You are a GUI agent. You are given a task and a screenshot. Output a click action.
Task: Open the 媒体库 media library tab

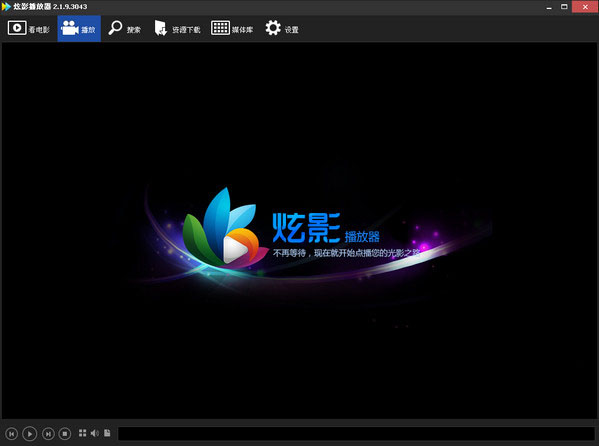[x=232, y=29]
